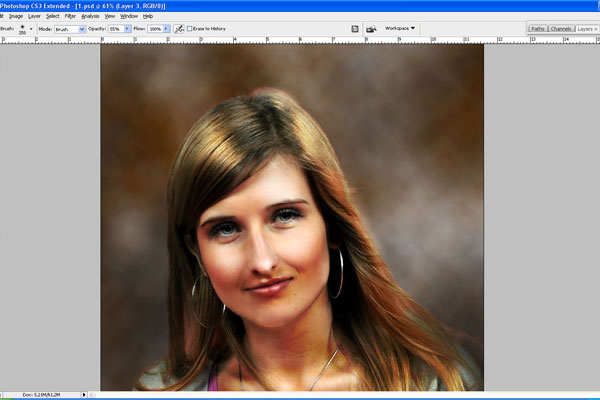Open the Opacity slider arrow
This screenshot has width=600, height=400.
tap(128, 29)
